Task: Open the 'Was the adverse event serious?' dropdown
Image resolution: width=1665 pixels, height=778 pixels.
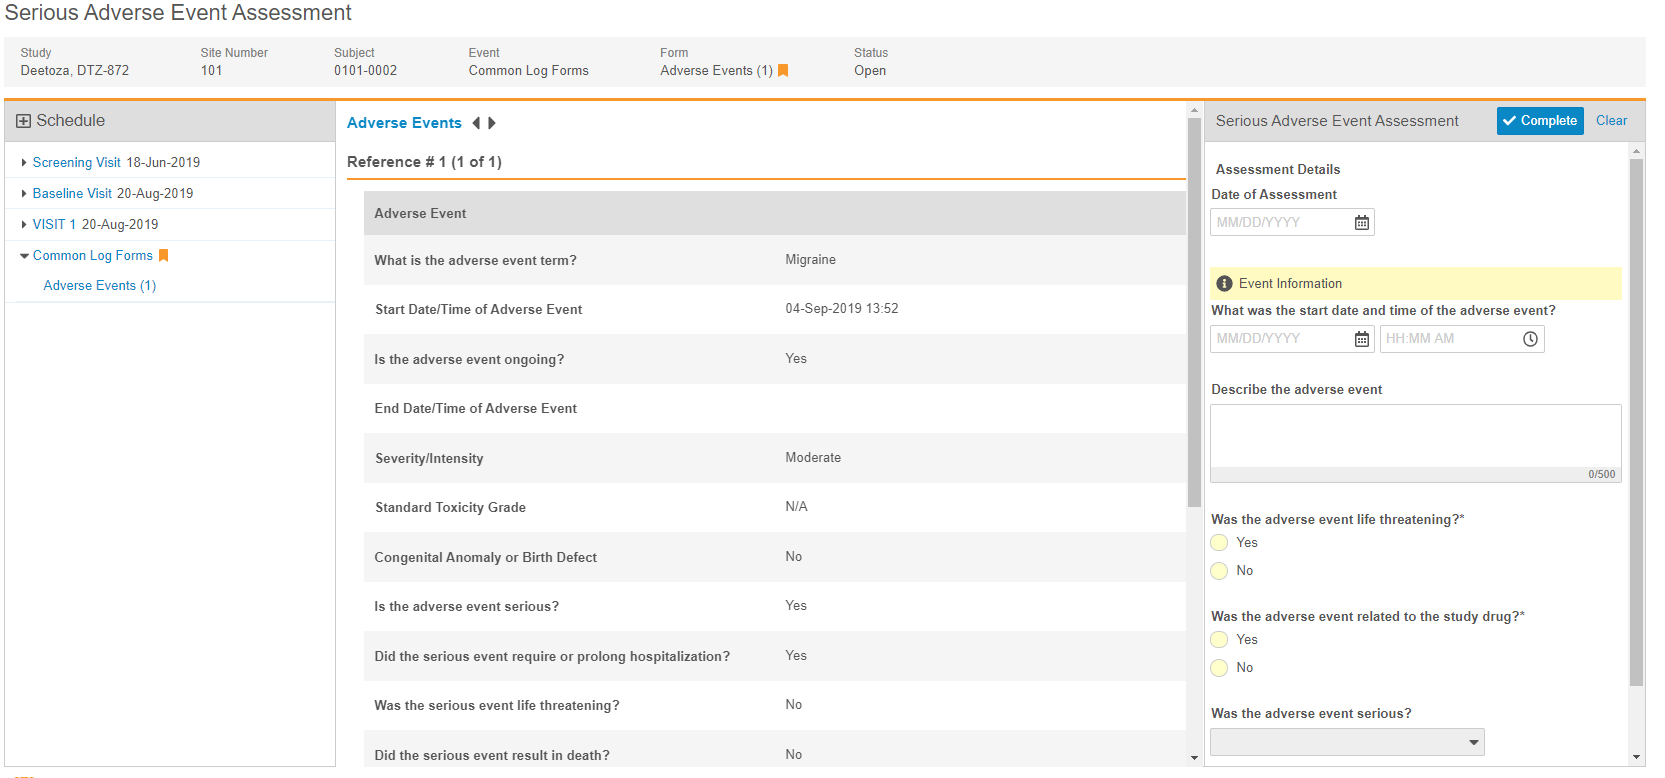Action: point(1346,742)
